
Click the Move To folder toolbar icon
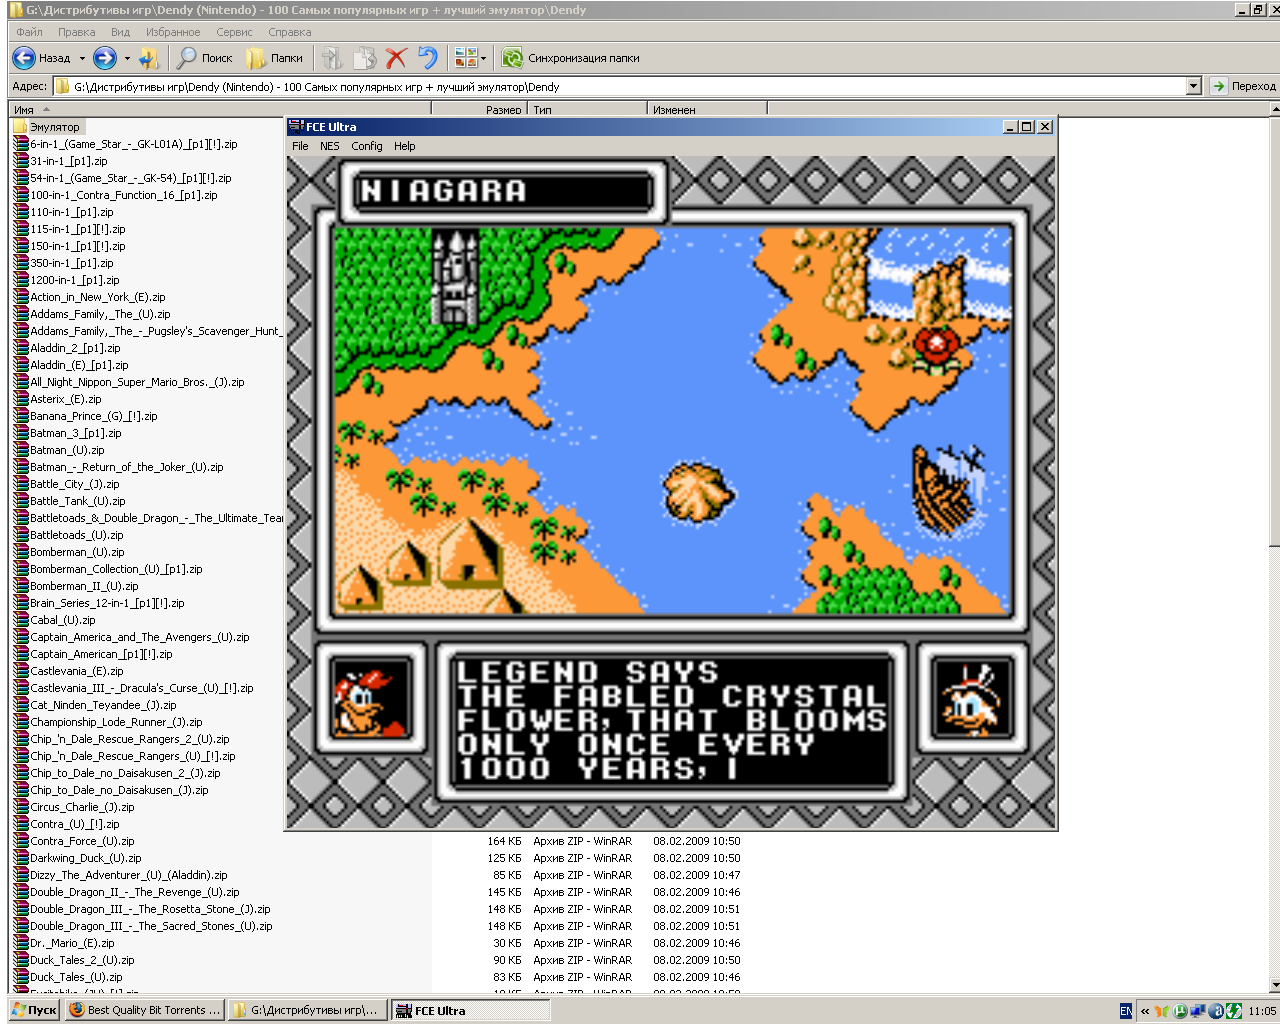point(332,58)
